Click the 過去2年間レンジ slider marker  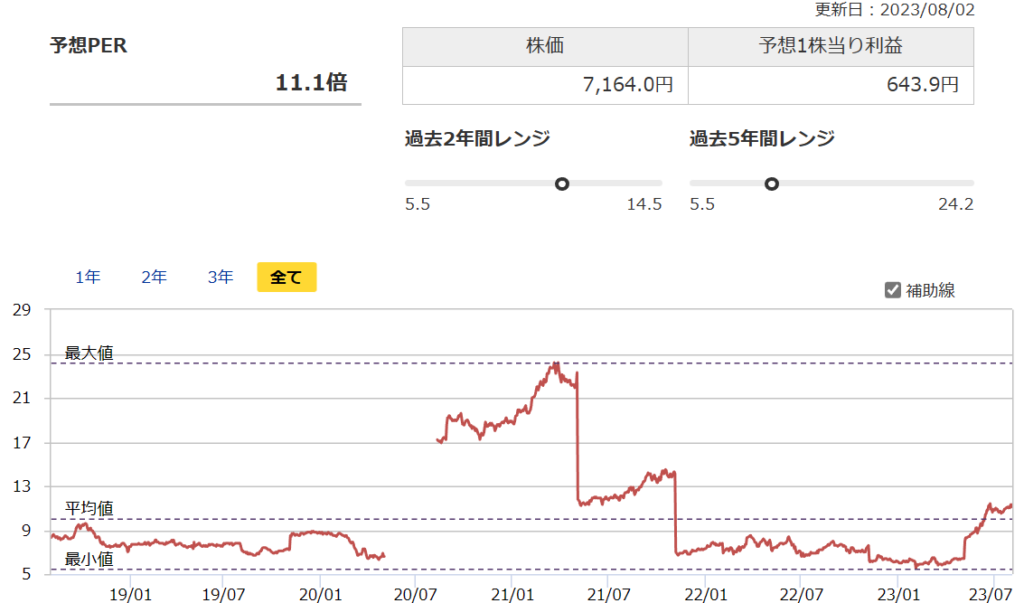click(x=562, y=184)
